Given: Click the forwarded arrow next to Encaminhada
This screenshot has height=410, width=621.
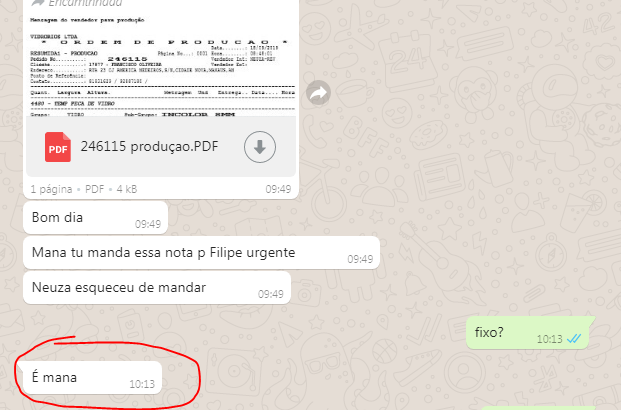Looking at the screenshot, I should click(x=38, y=3).
